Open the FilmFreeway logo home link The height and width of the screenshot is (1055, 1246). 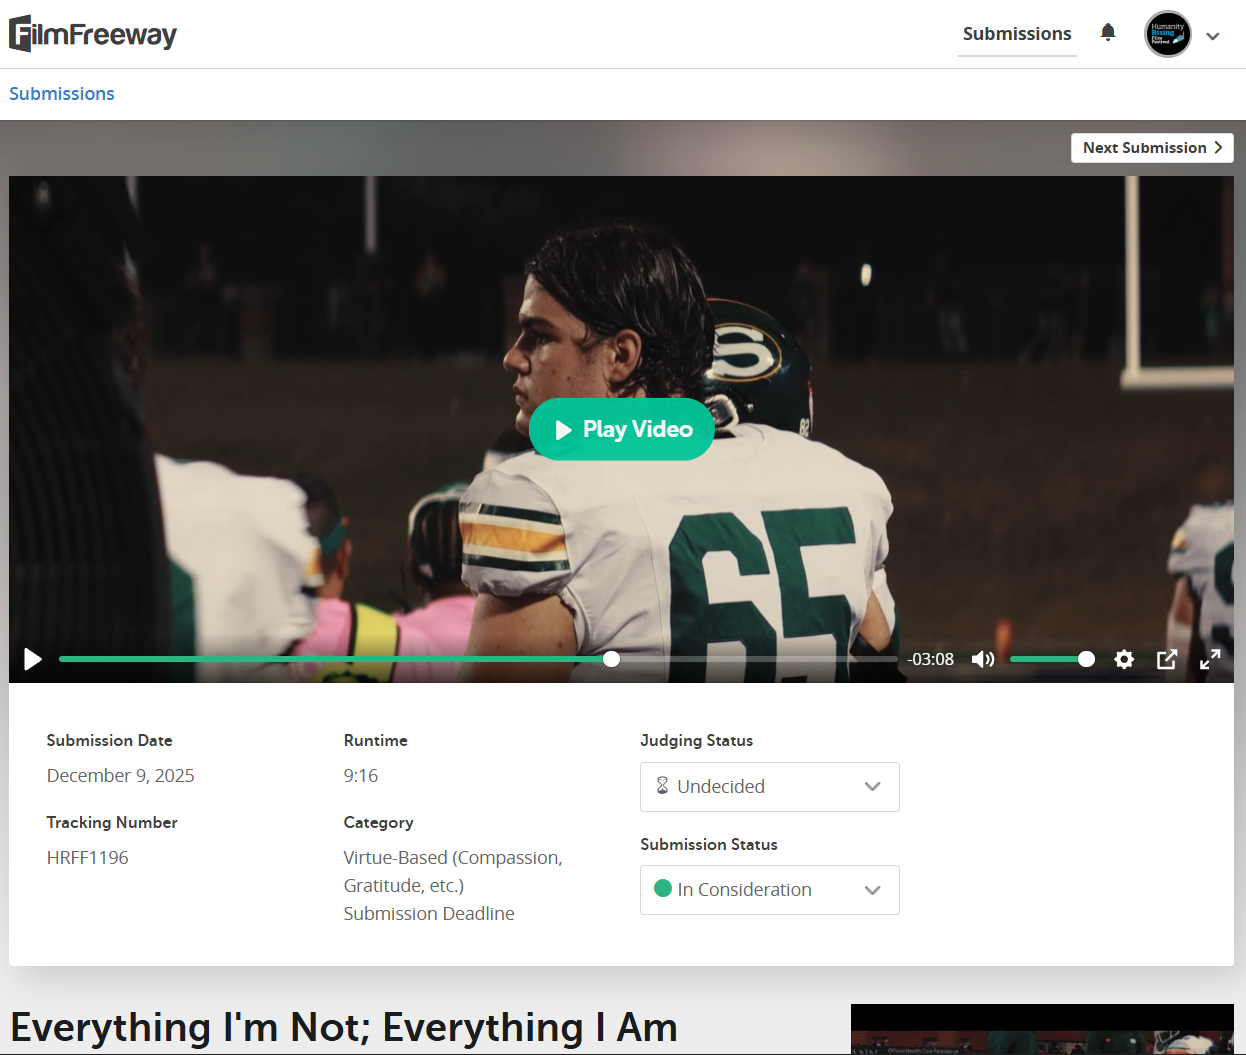point(93,34)
